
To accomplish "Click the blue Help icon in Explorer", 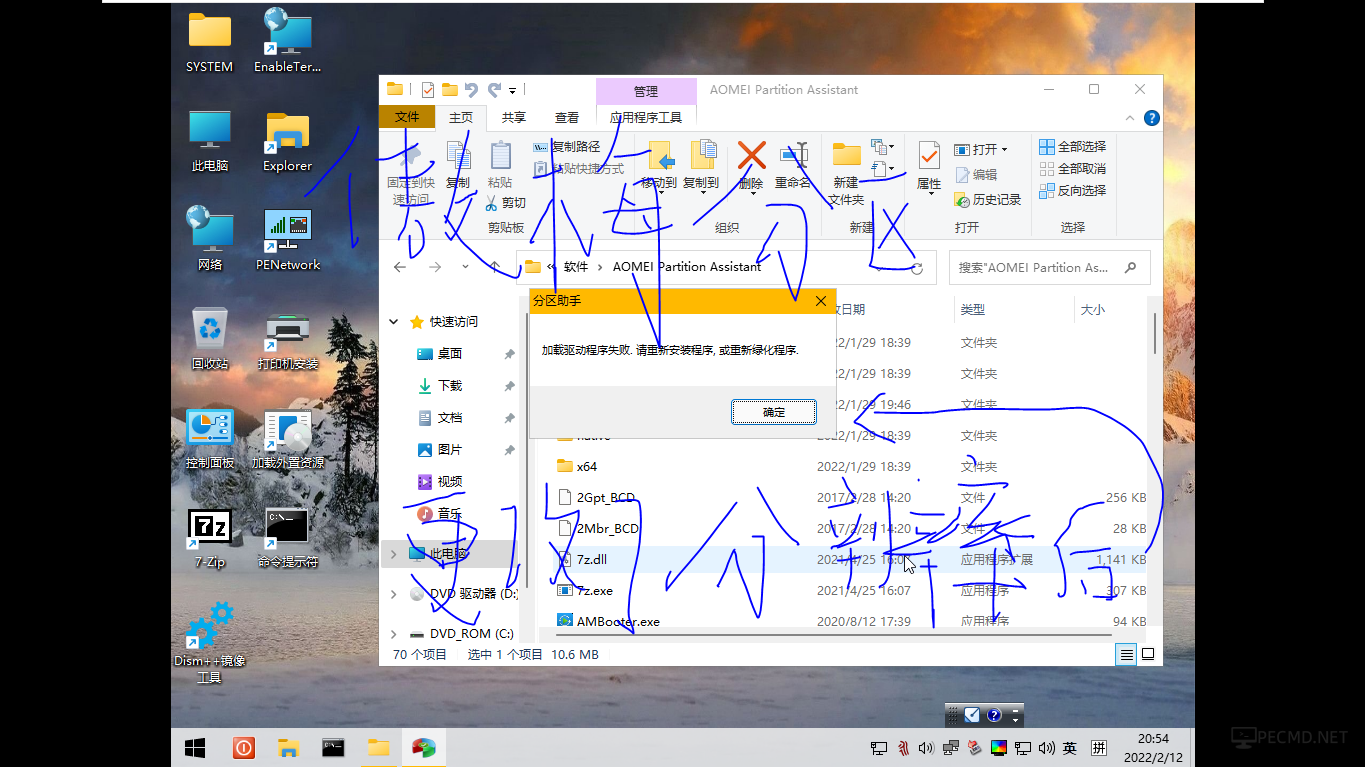I will (x=1151, y=118).
